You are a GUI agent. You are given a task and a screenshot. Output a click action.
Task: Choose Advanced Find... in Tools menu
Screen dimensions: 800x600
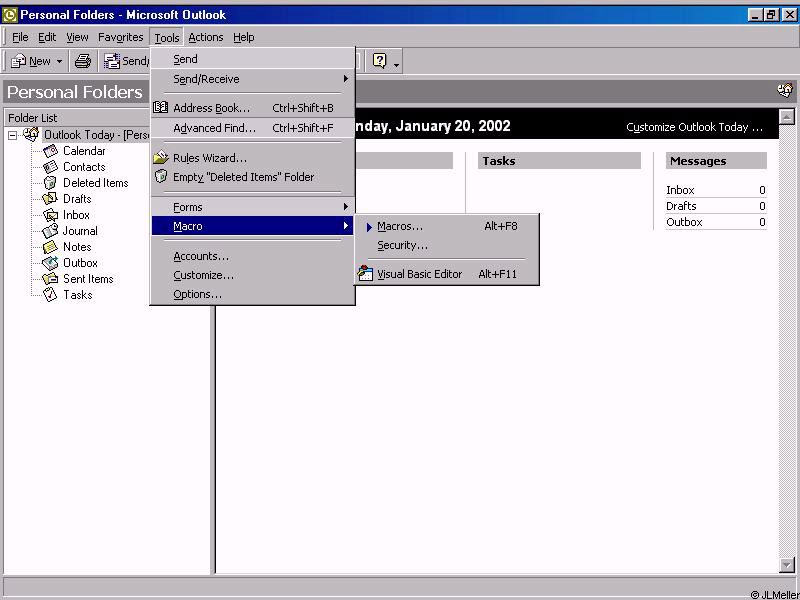point(253,128)
